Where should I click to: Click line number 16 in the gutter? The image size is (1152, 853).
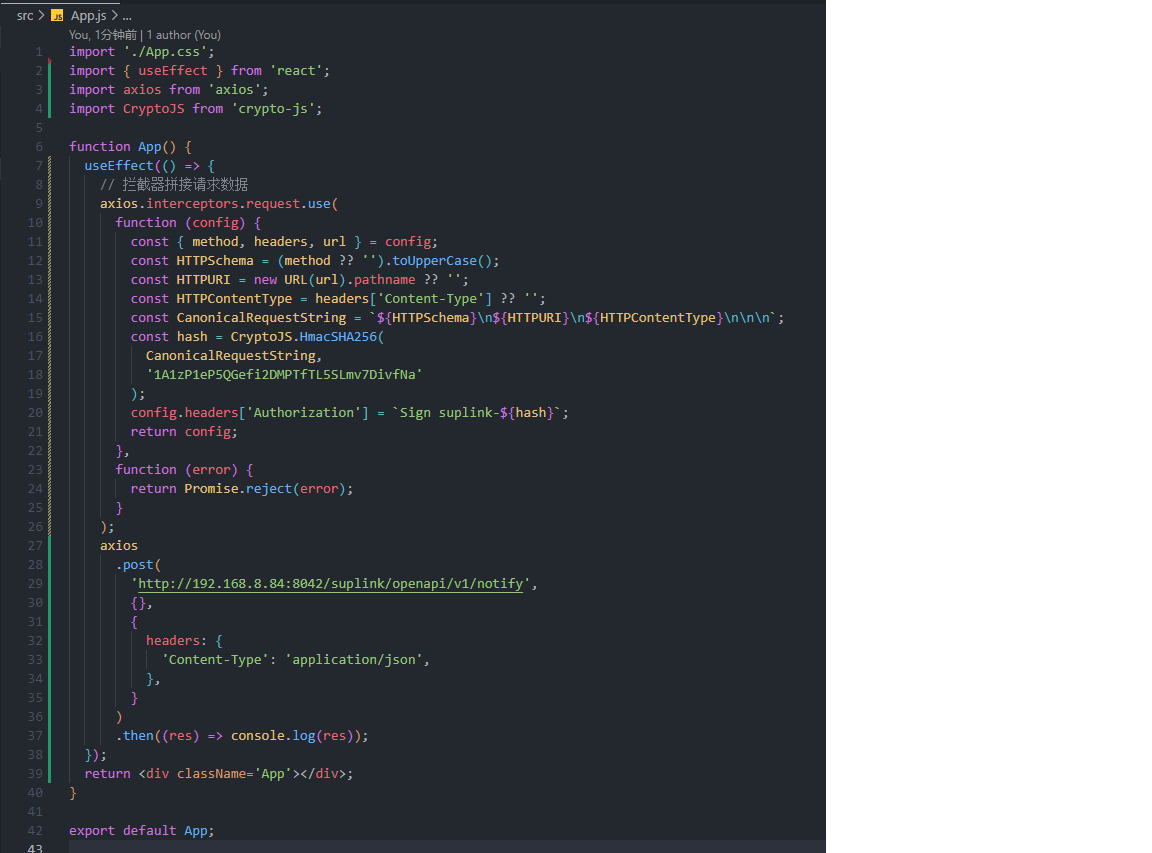pos(35,336)
